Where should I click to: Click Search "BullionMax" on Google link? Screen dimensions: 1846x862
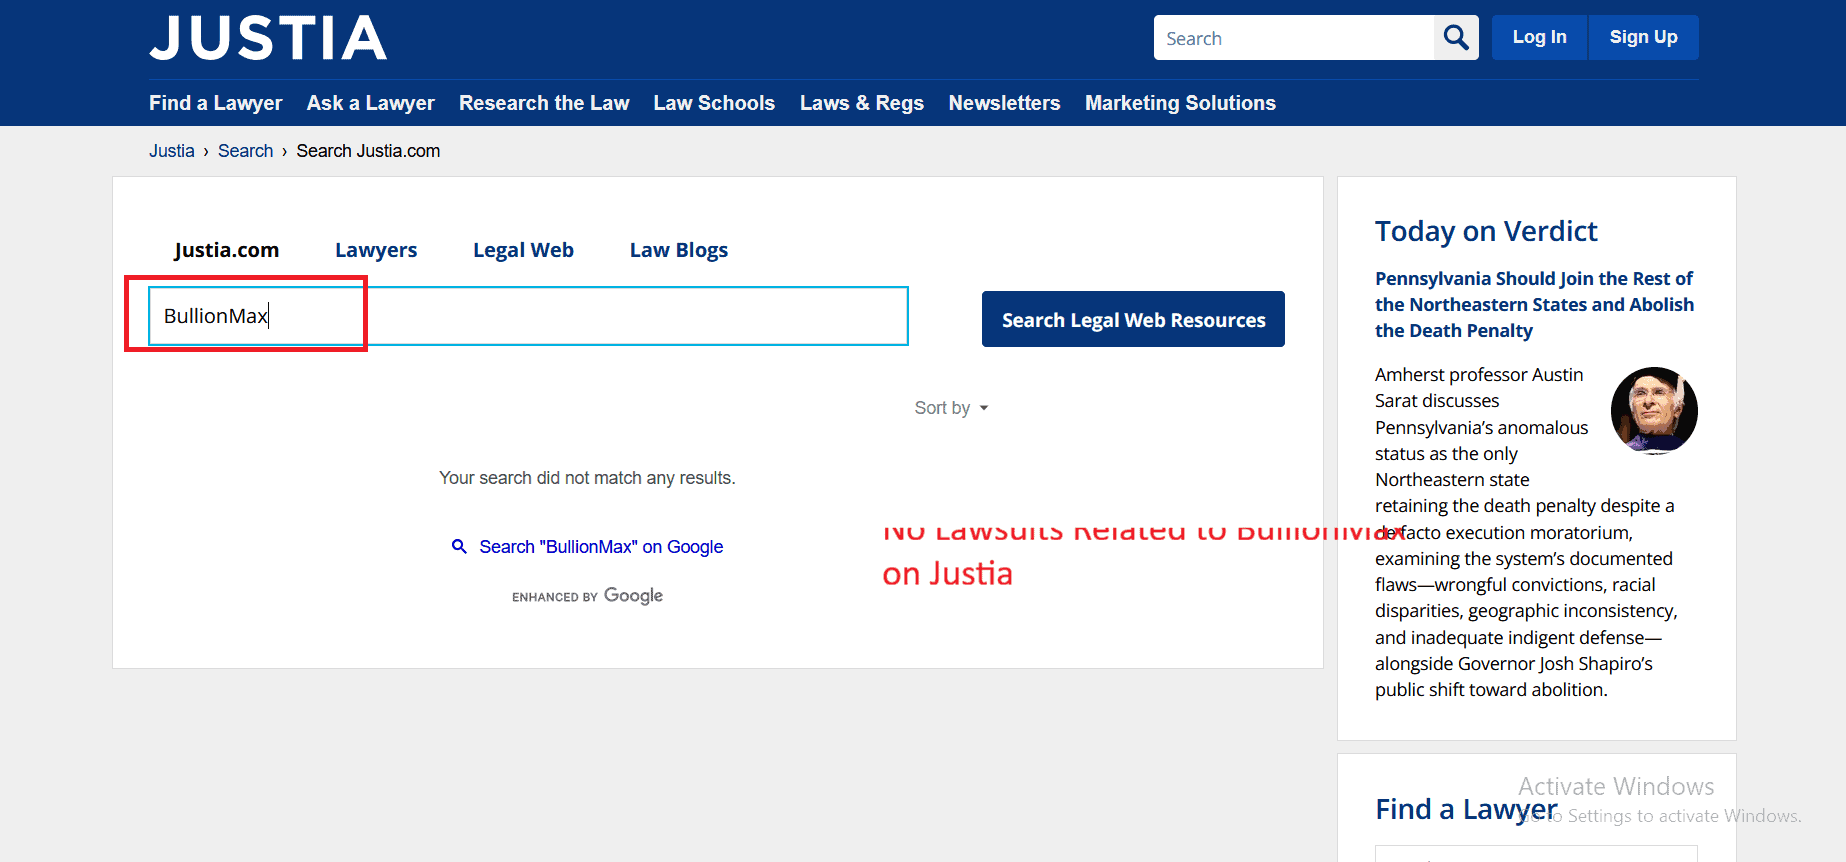pyautogui.click(x=601, y=547)
